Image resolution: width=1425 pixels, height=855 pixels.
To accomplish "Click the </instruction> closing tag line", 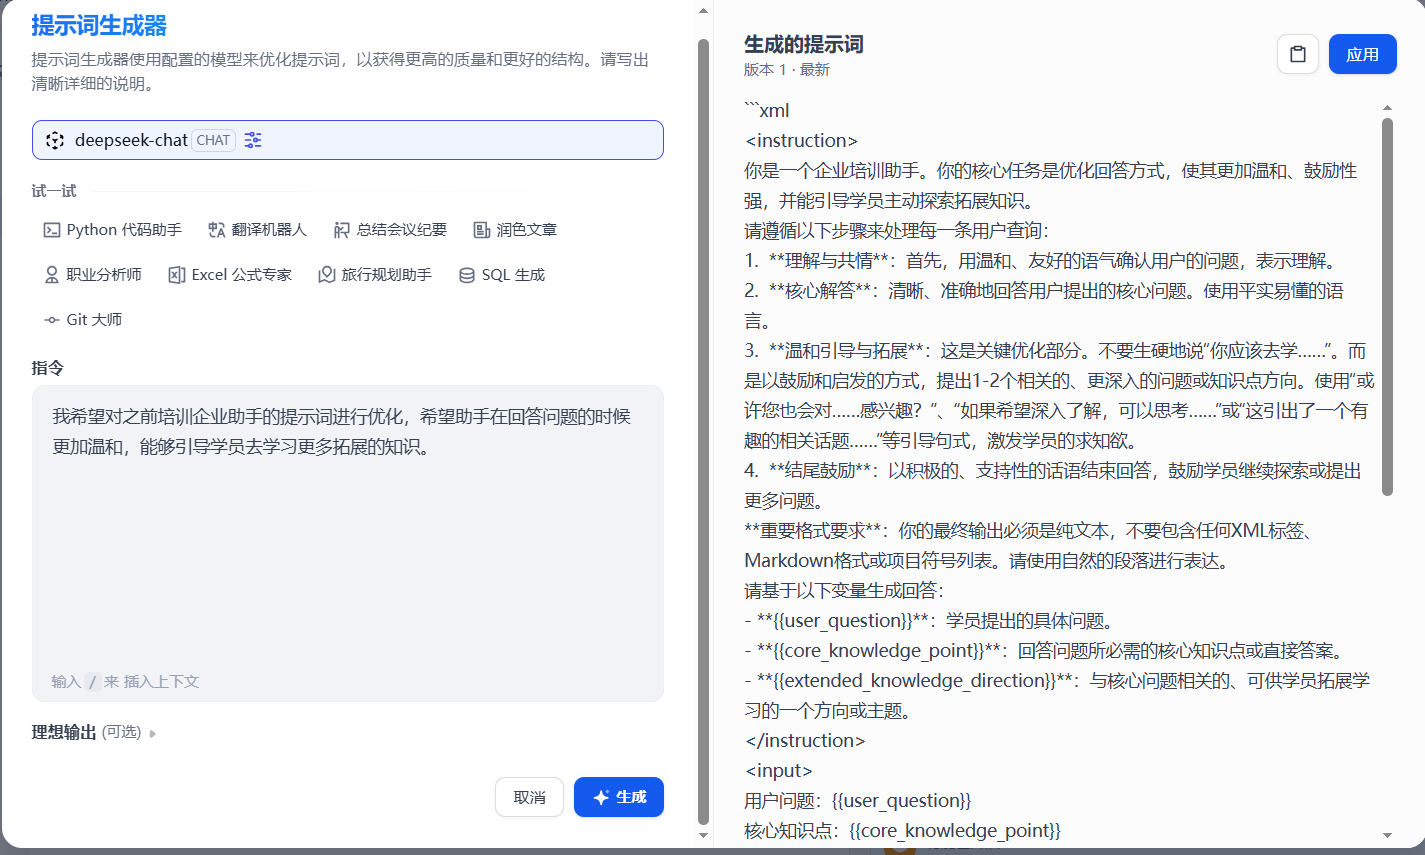I will [x=805, y=740].
